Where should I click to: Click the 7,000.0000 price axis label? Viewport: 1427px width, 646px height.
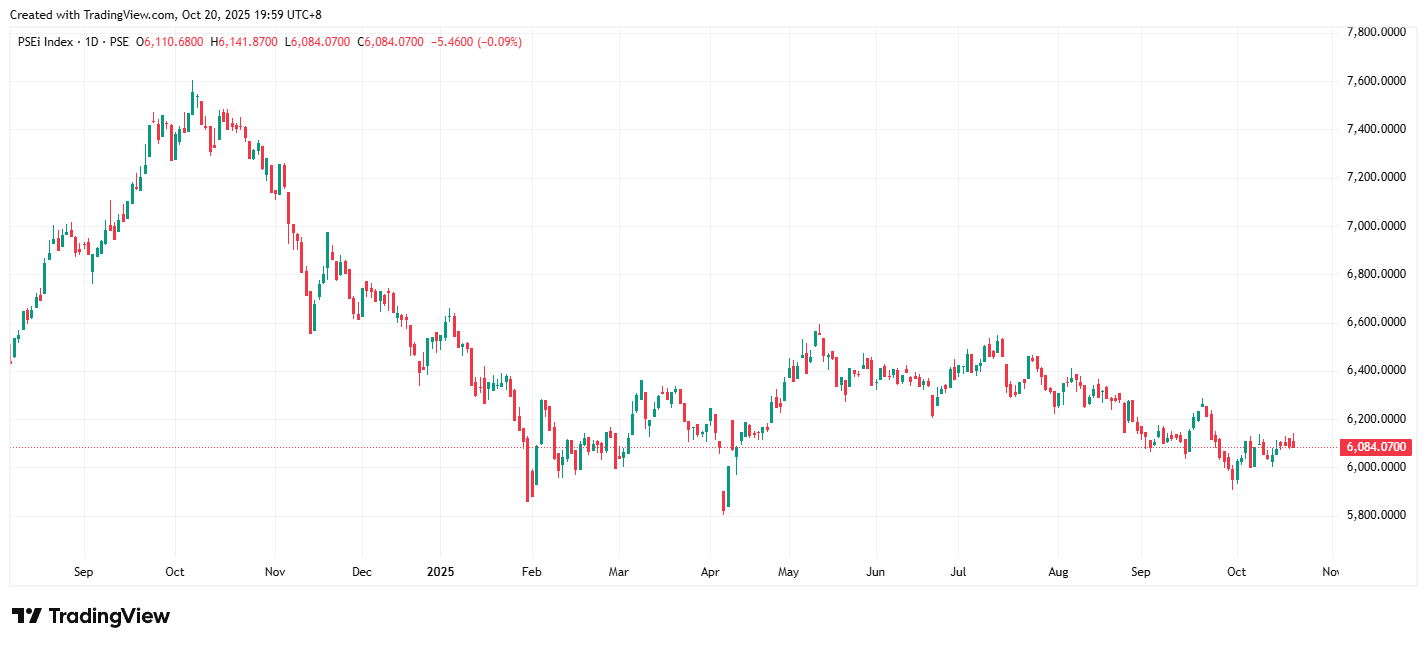tap(1375, 226)
